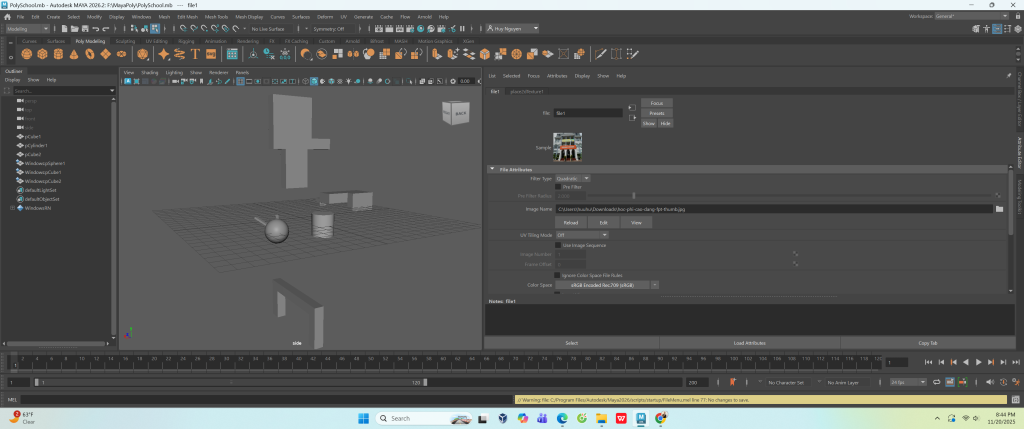Click the polygon torus shelf icon
1024x429 pixels.
pyautogui.click(x=90, y=54)
